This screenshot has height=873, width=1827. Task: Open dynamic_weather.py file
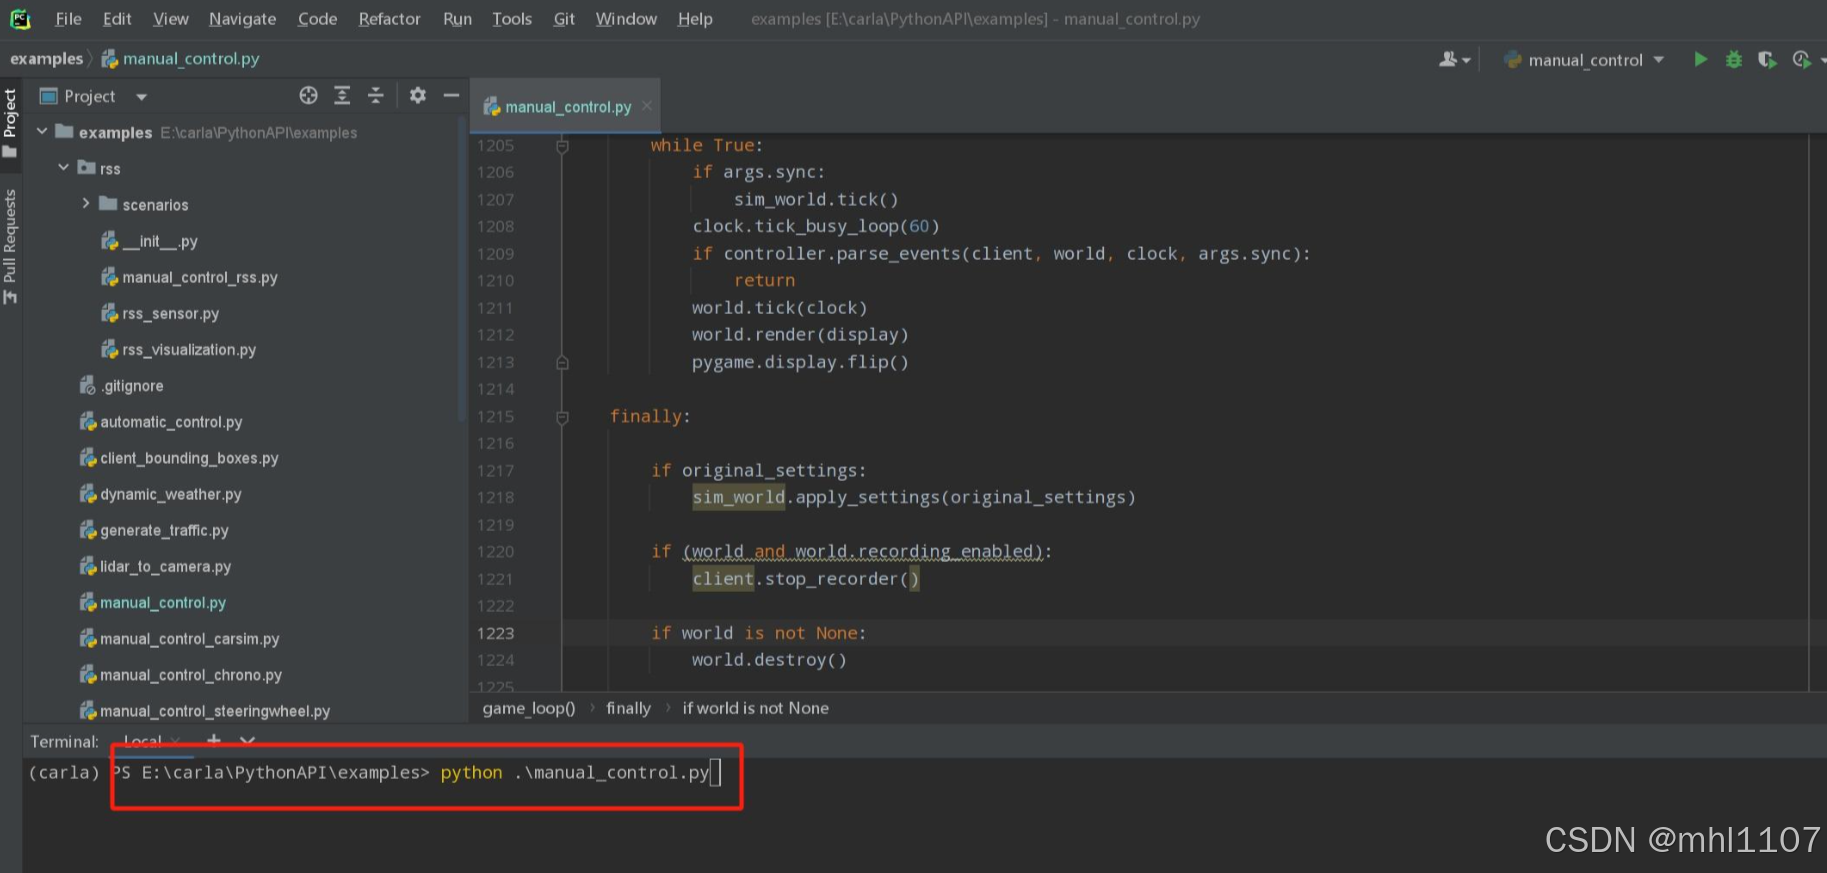click(x=160, y=494)
